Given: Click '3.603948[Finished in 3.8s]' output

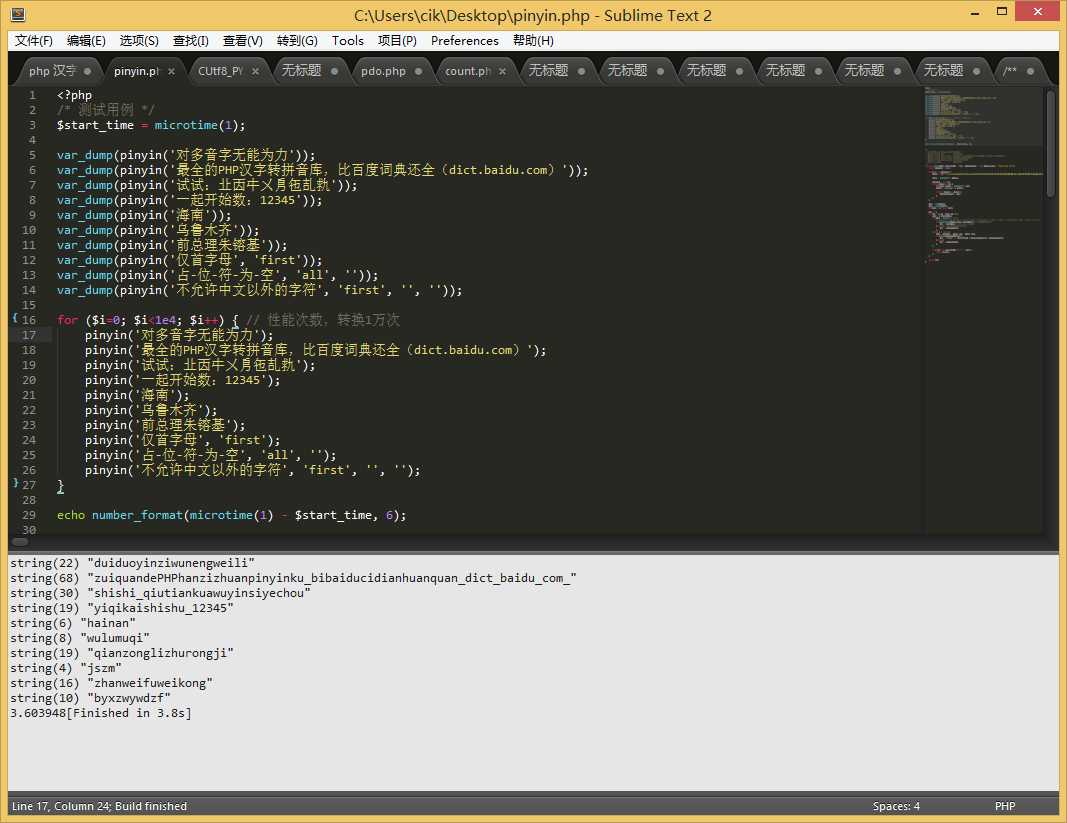Looking at the screenshot, I should click(x=101, y=713).
